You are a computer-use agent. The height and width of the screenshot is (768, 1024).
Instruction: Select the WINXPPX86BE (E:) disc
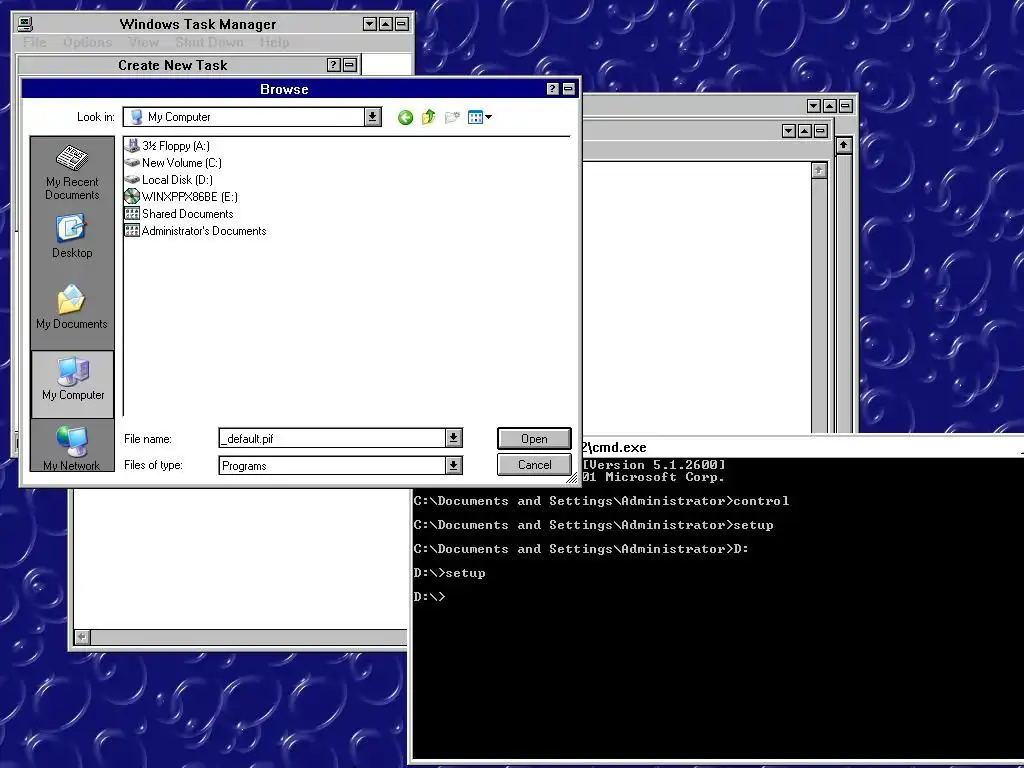[x=181, y=197]
